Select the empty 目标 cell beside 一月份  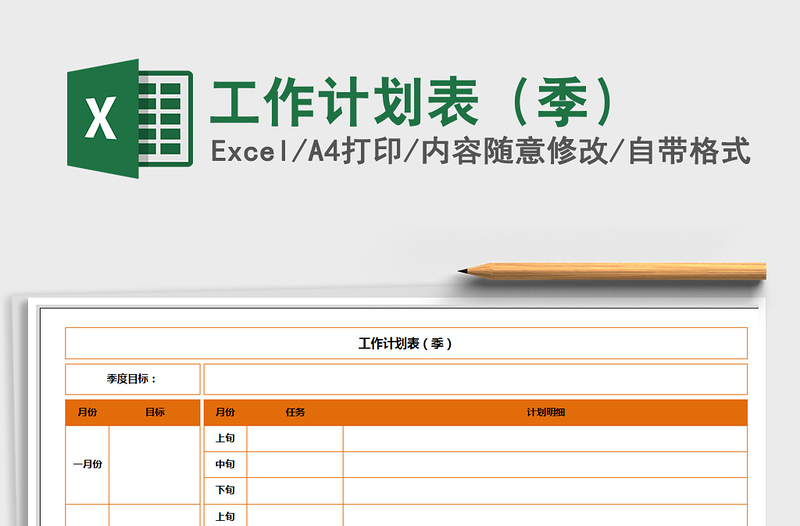155,465
